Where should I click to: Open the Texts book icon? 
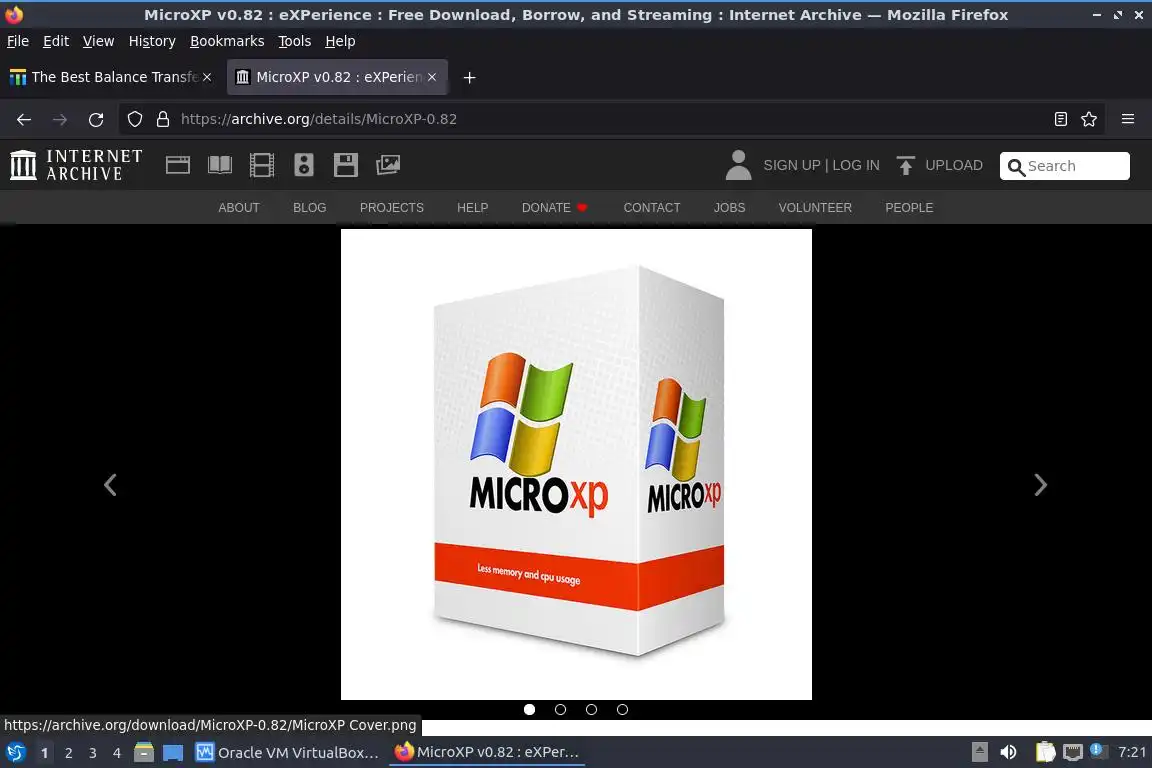pyautogui.click(x=220, y=165)
